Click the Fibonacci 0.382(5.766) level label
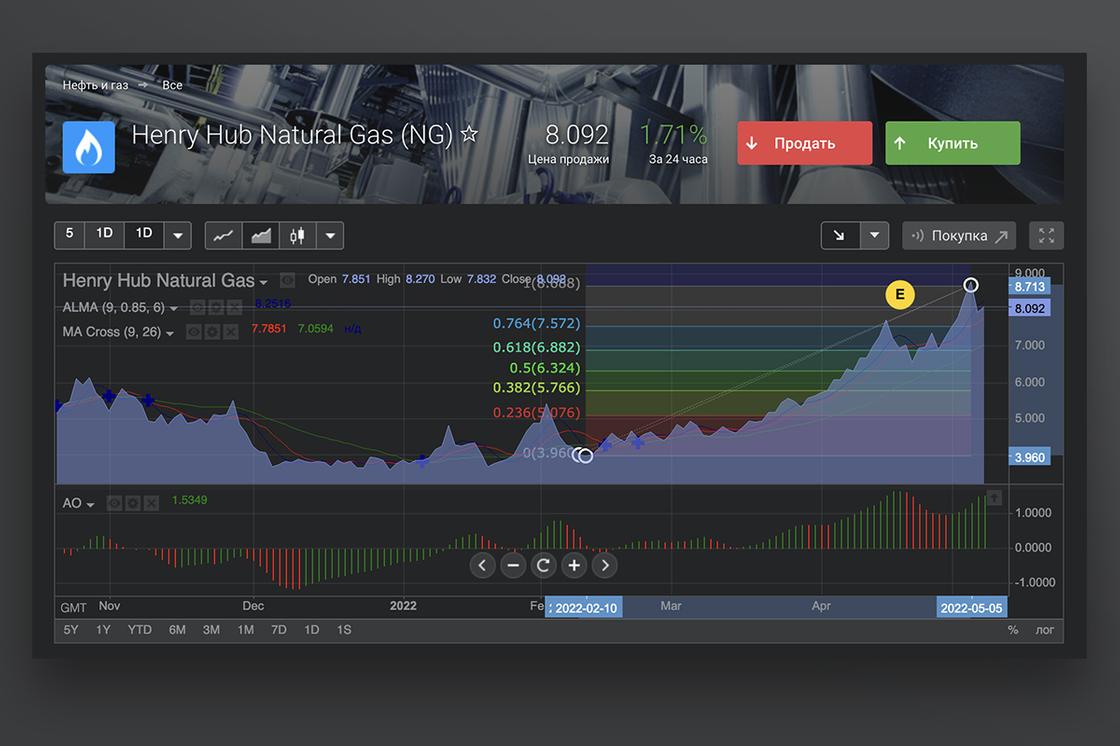Viewport: 1120px width, 746px height. pos(536,387)
